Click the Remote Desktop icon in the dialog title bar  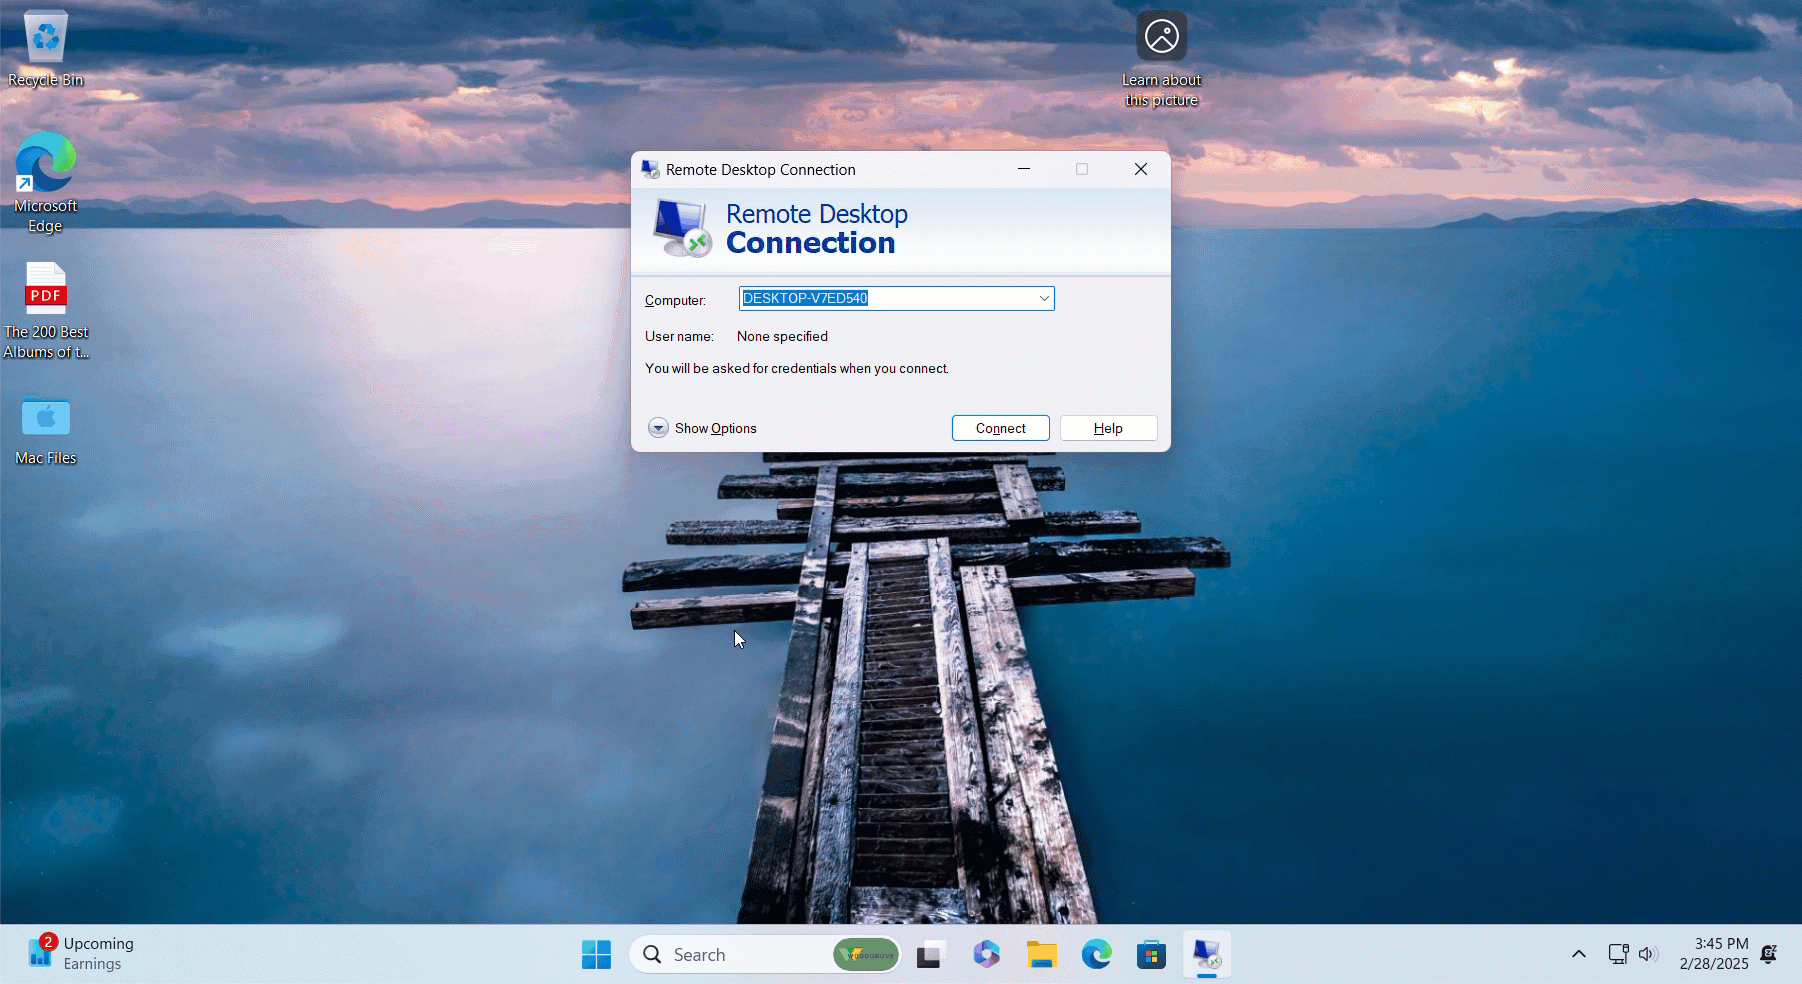[650, 169]
